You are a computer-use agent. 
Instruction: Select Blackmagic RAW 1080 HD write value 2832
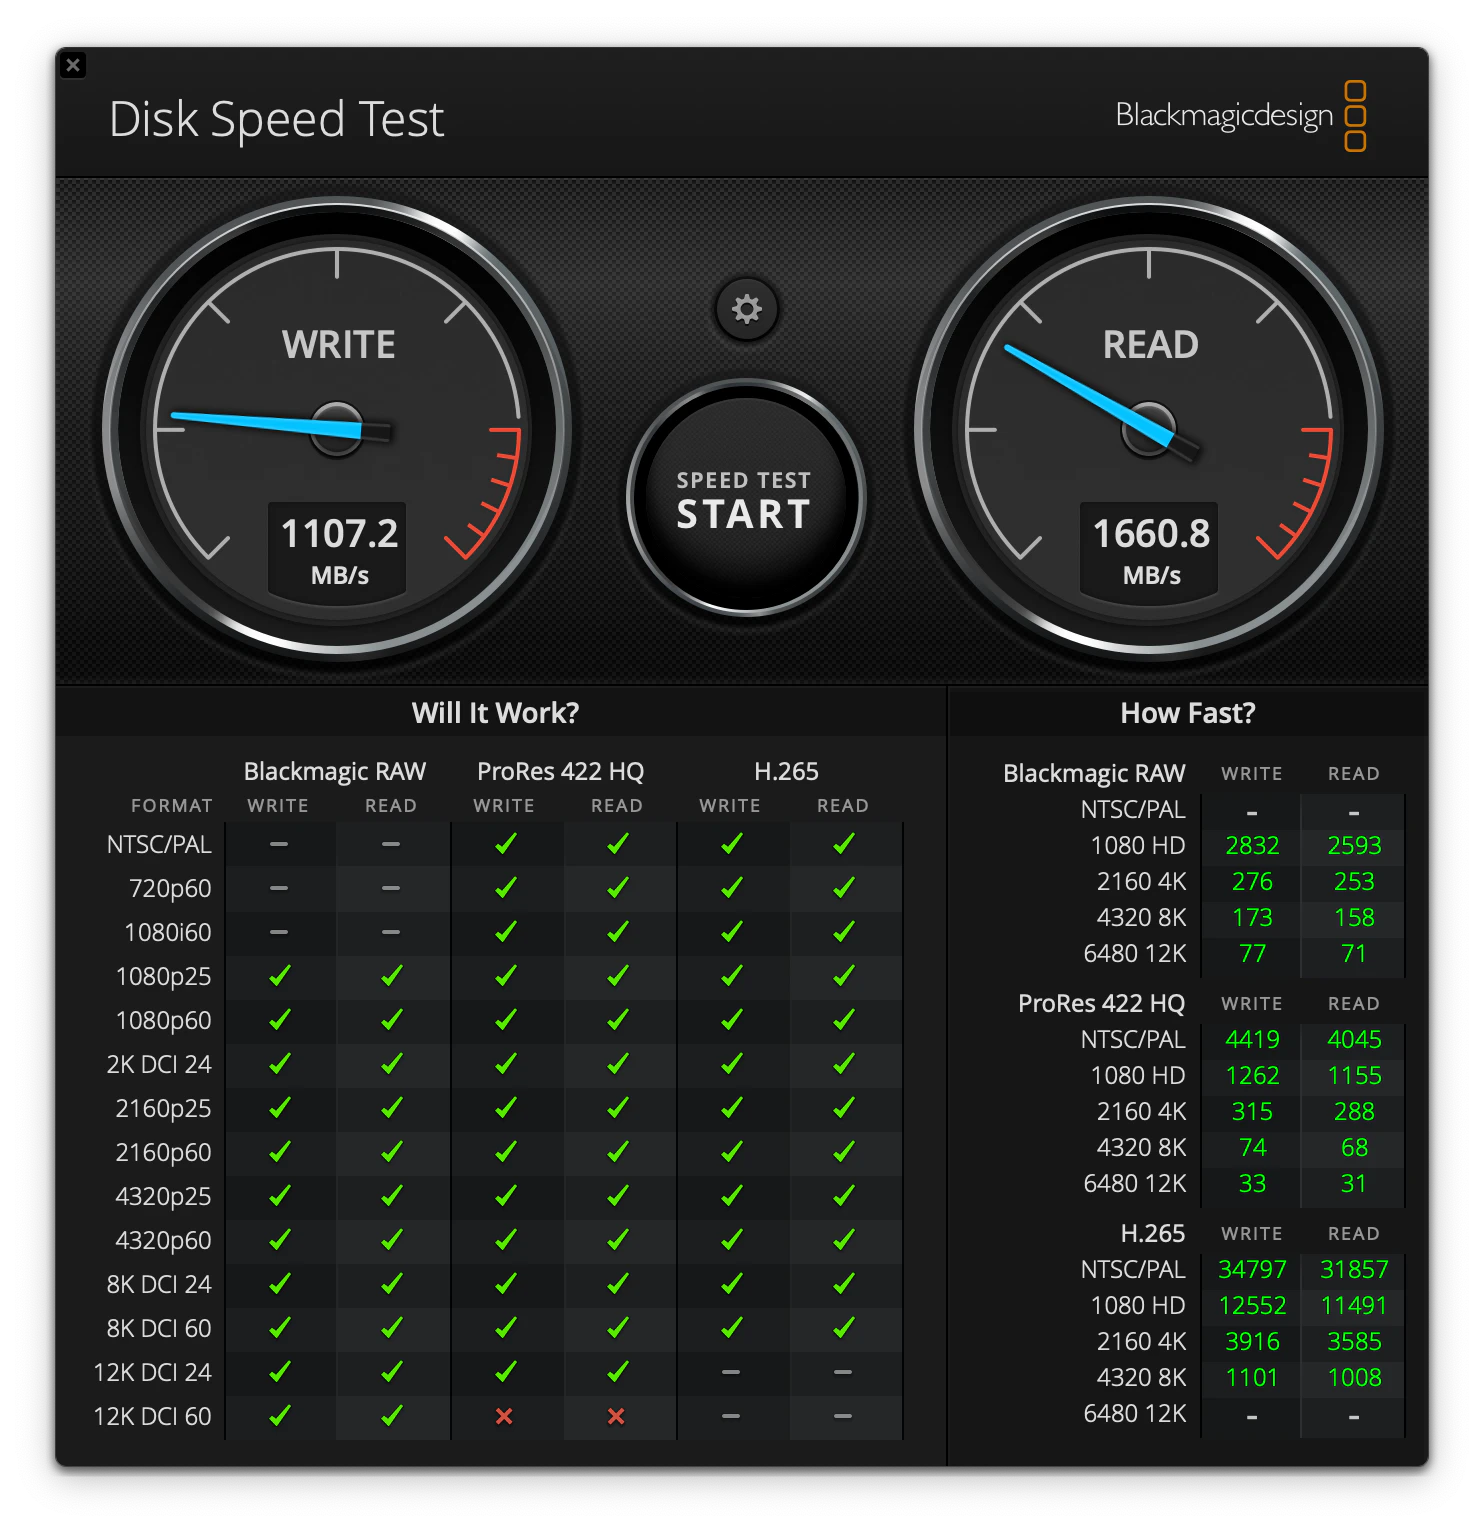point(1252,846)
